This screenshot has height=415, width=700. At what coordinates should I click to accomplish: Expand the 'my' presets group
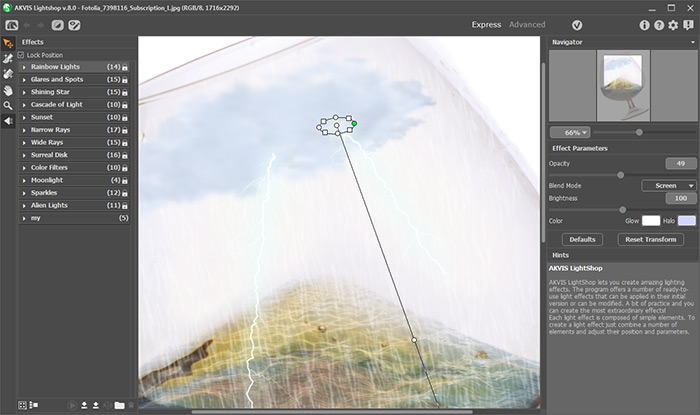(x=24, y=218)
